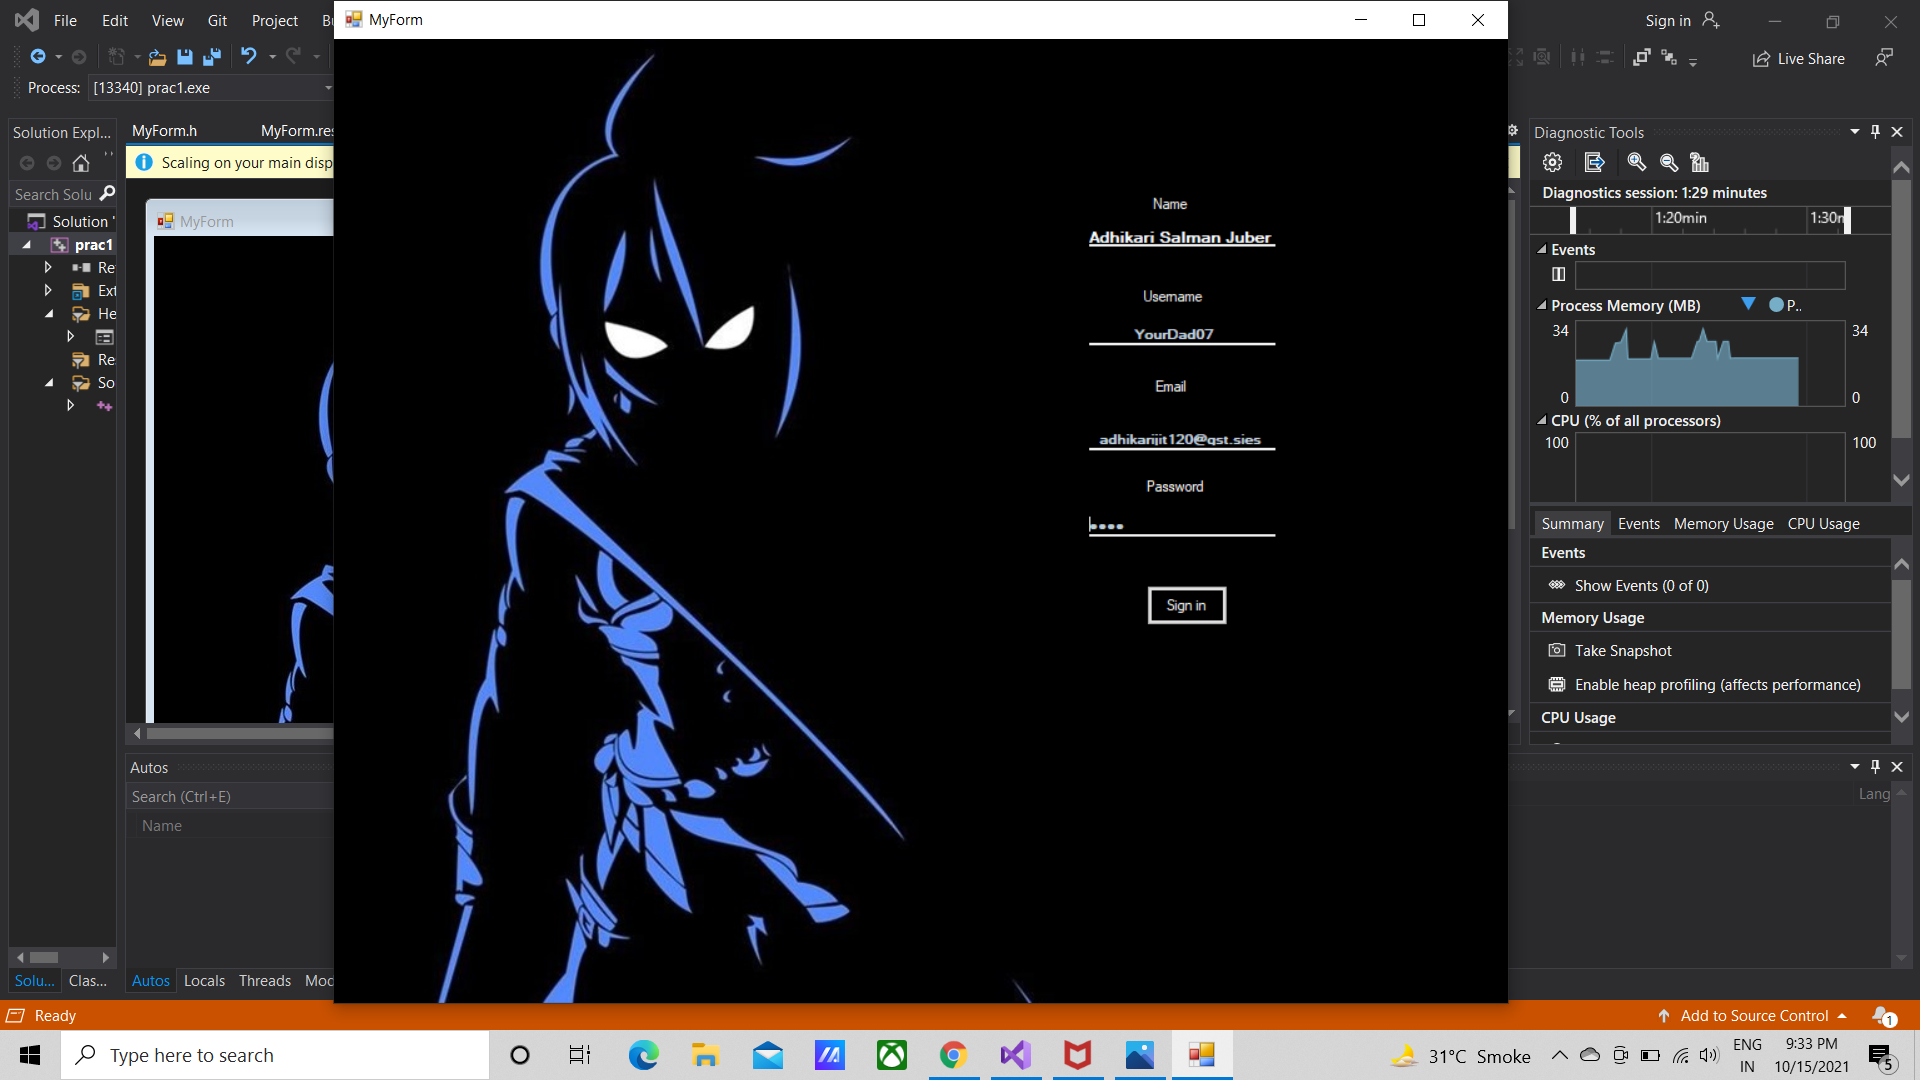Open Diagnostic Tools settings gear icon

coord(1552,162)
